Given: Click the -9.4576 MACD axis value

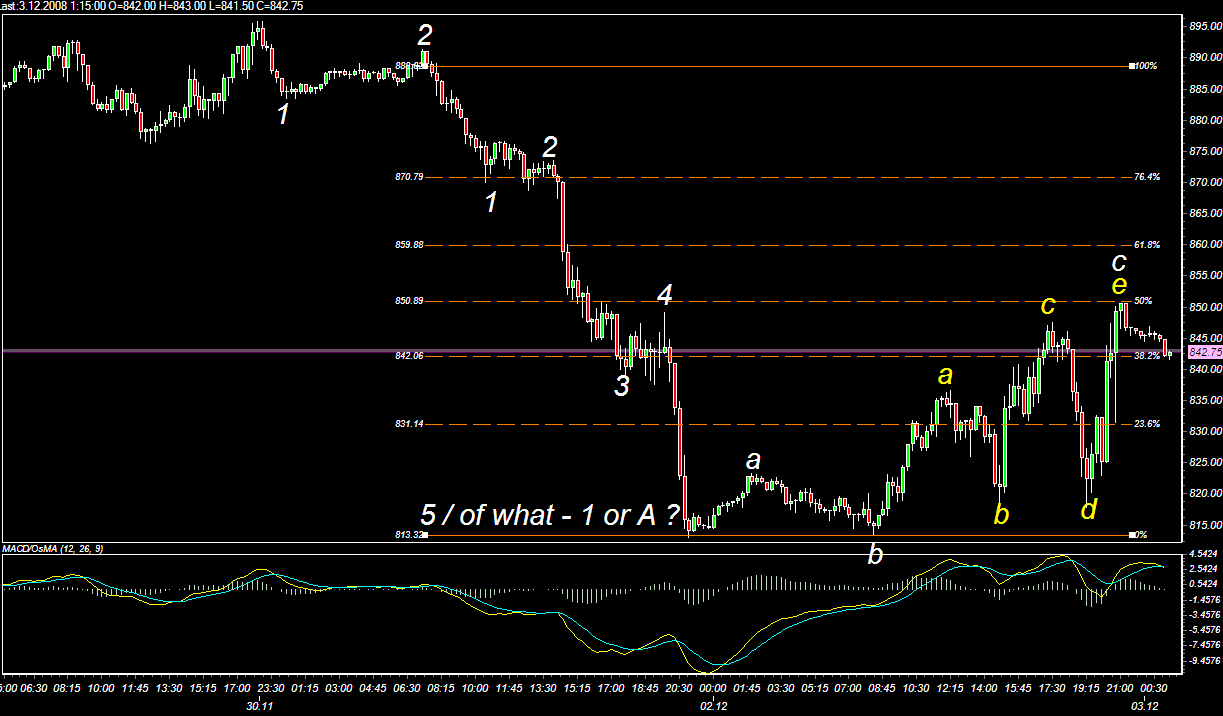Looking at the screenshot, I should tap(1203, 661).
